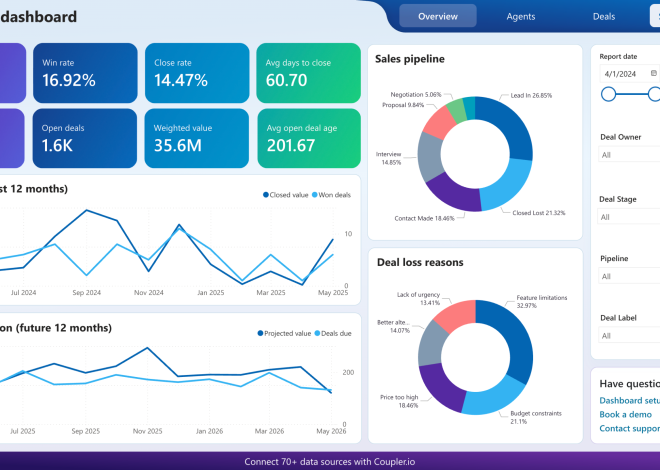Select the Win rate 16.92% card
Image resolution: width=660 pixels, height=470 pixels.
tap(85, 73)
